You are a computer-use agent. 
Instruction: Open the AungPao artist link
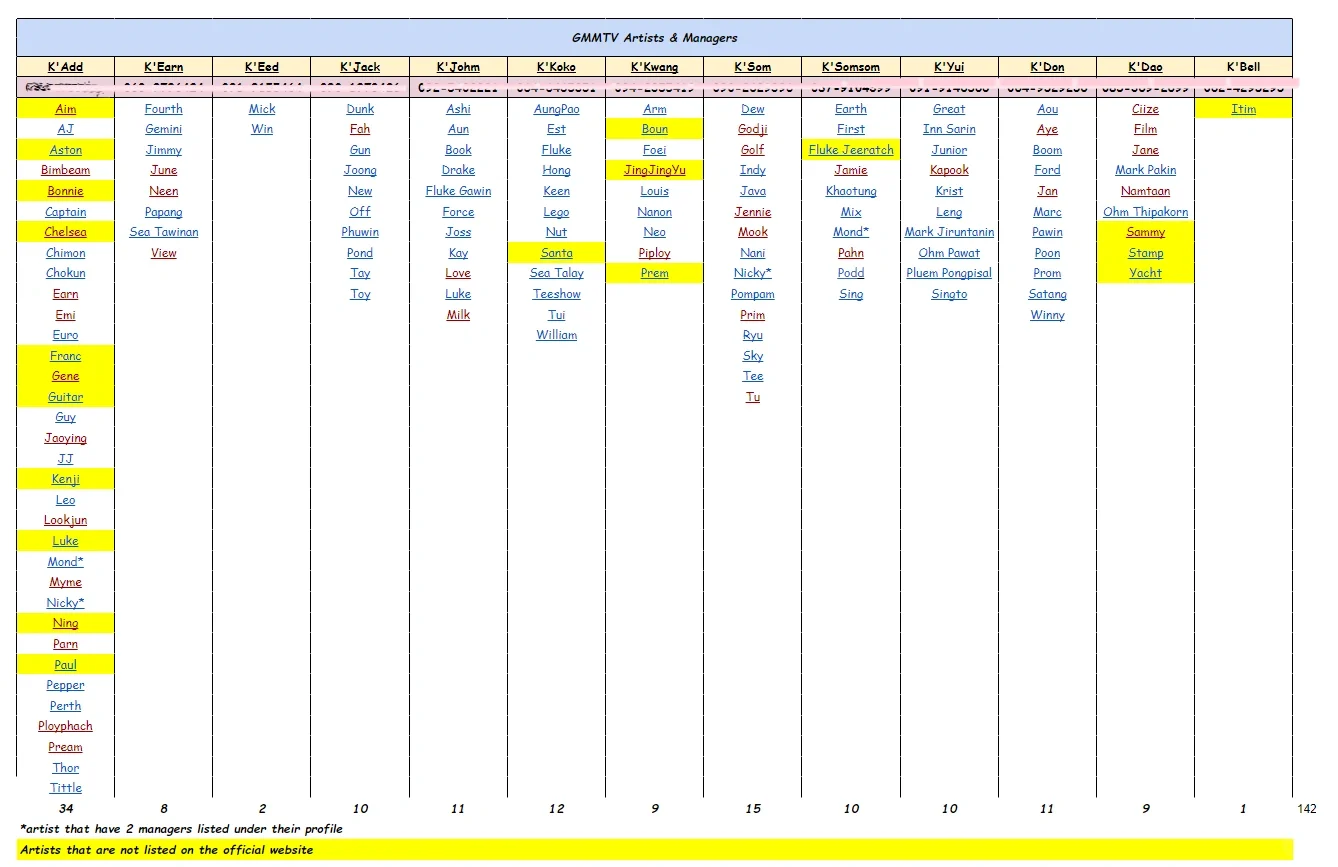click(556, 109)
